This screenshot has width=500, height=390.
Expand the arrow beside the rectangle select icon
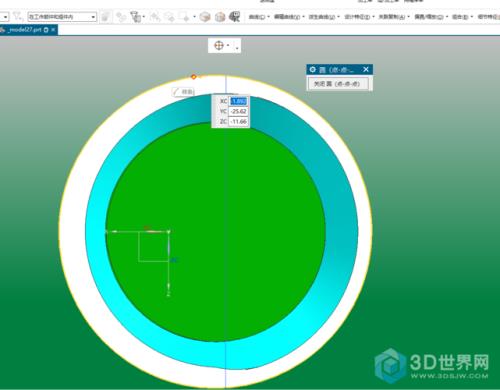194,17
